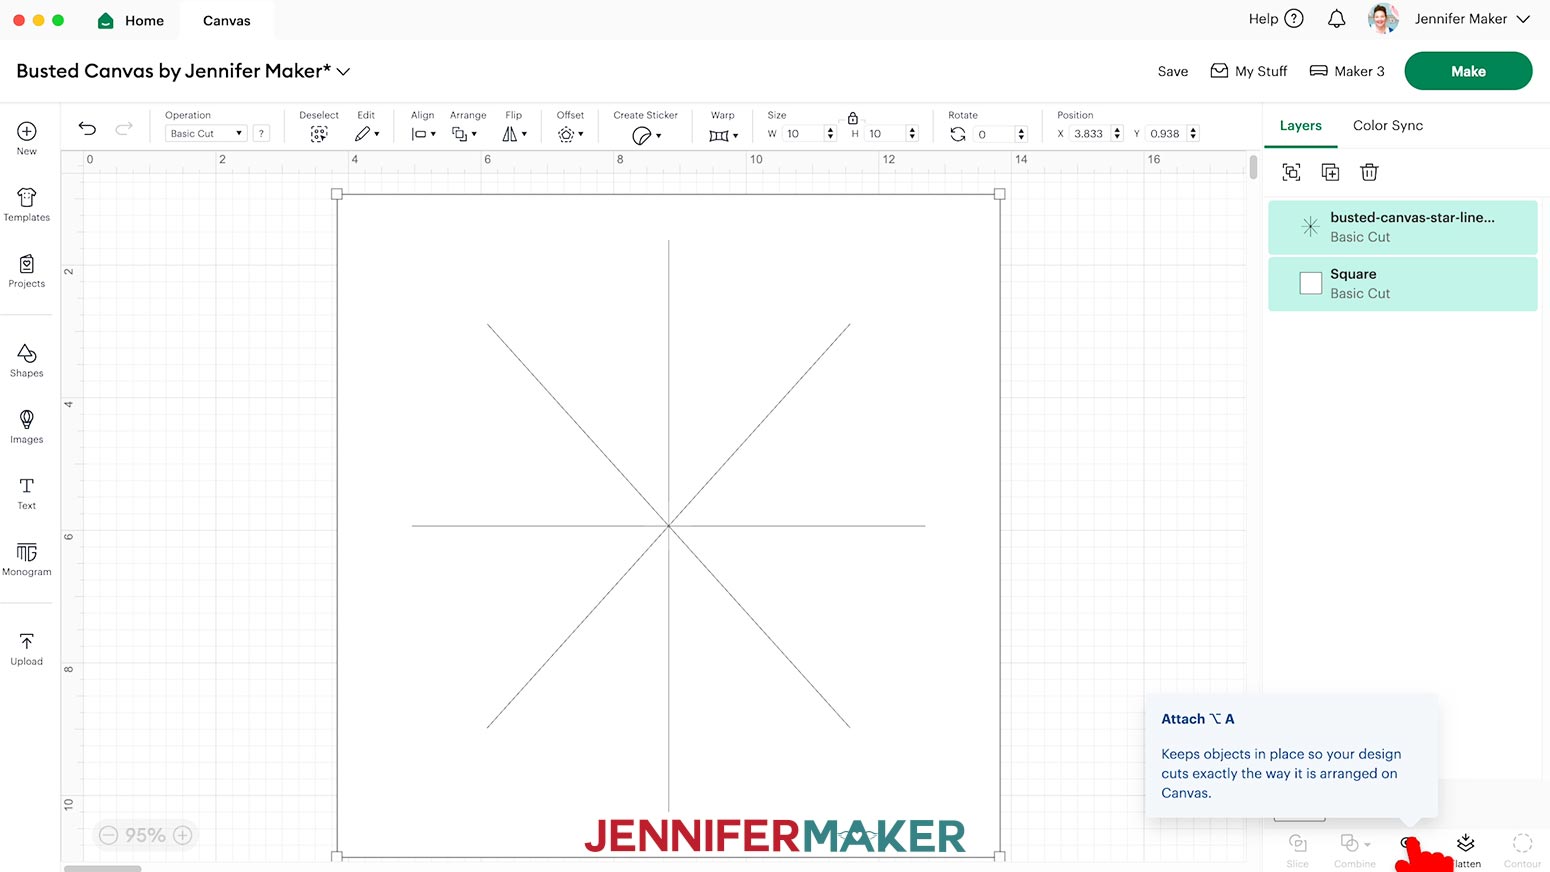Switch to the Layers tab
Image resolution: width=1550 pixels, height=872 pixels.
tap(1301, 126)
